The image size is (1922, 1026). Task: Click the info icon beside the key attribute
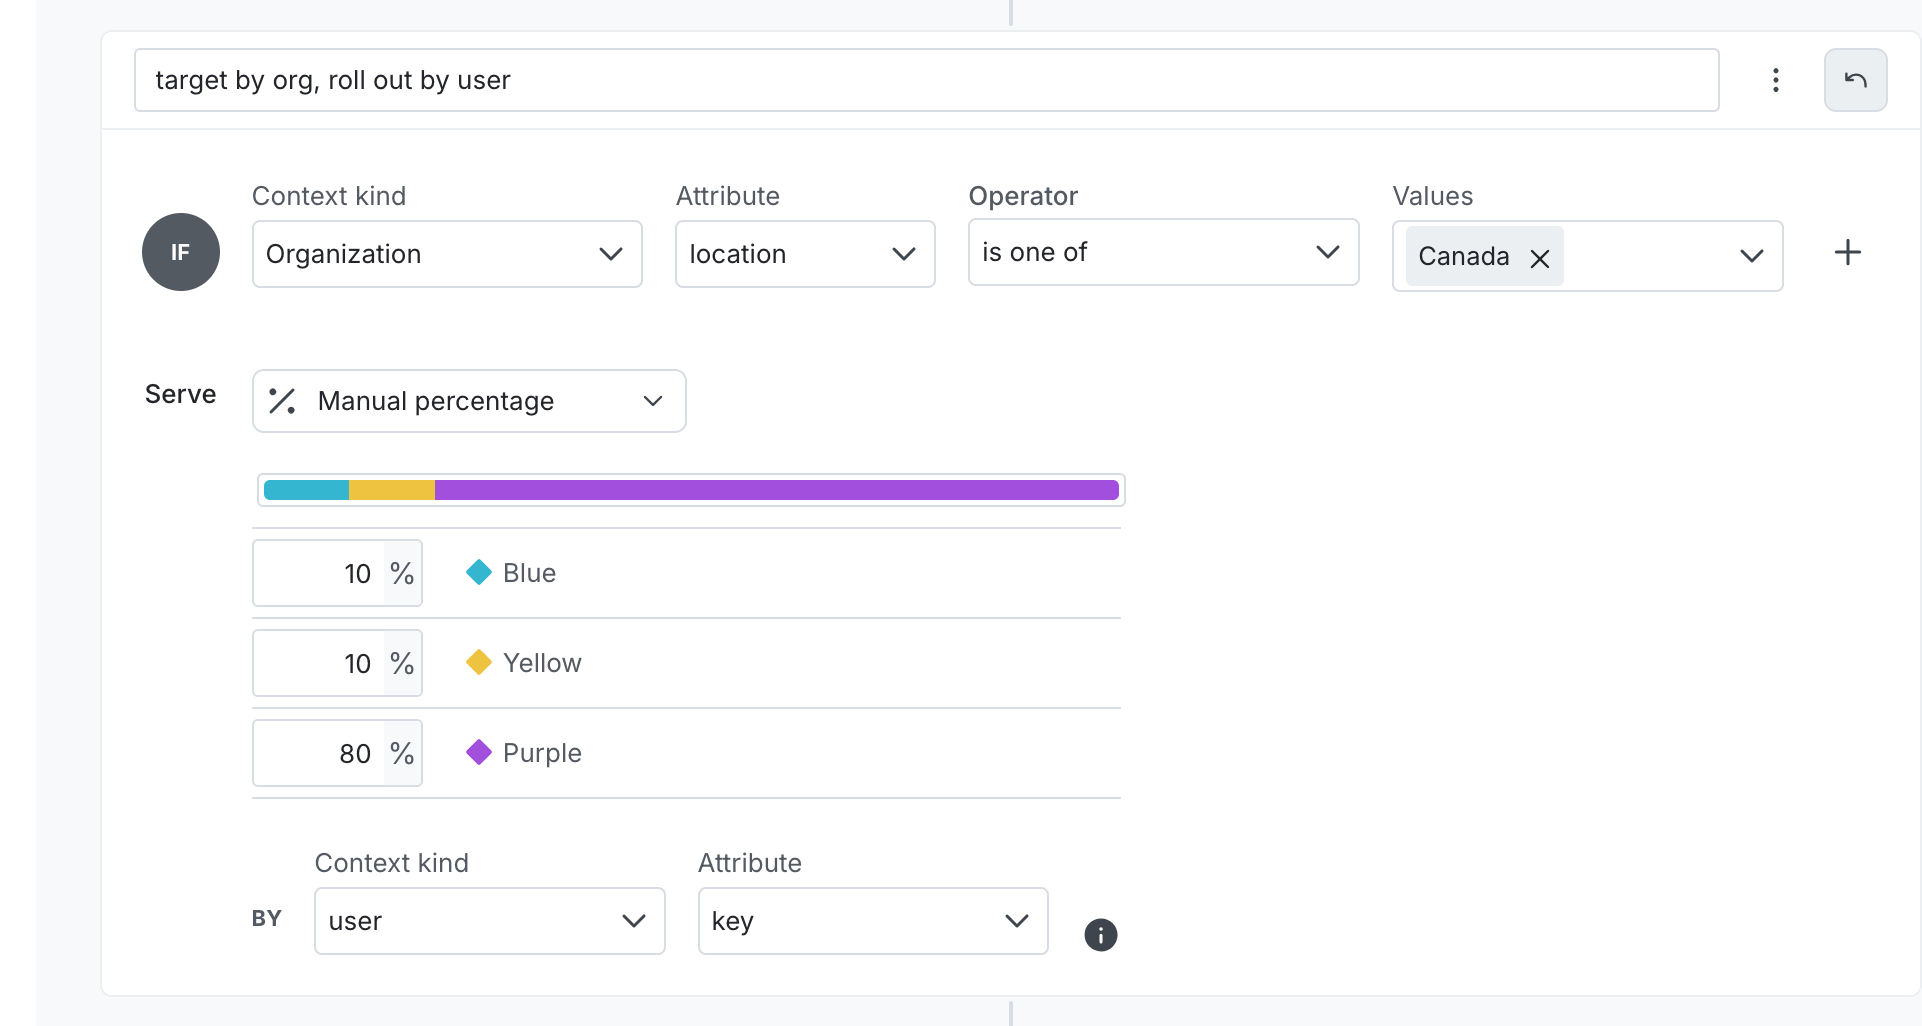(1100, 935)
